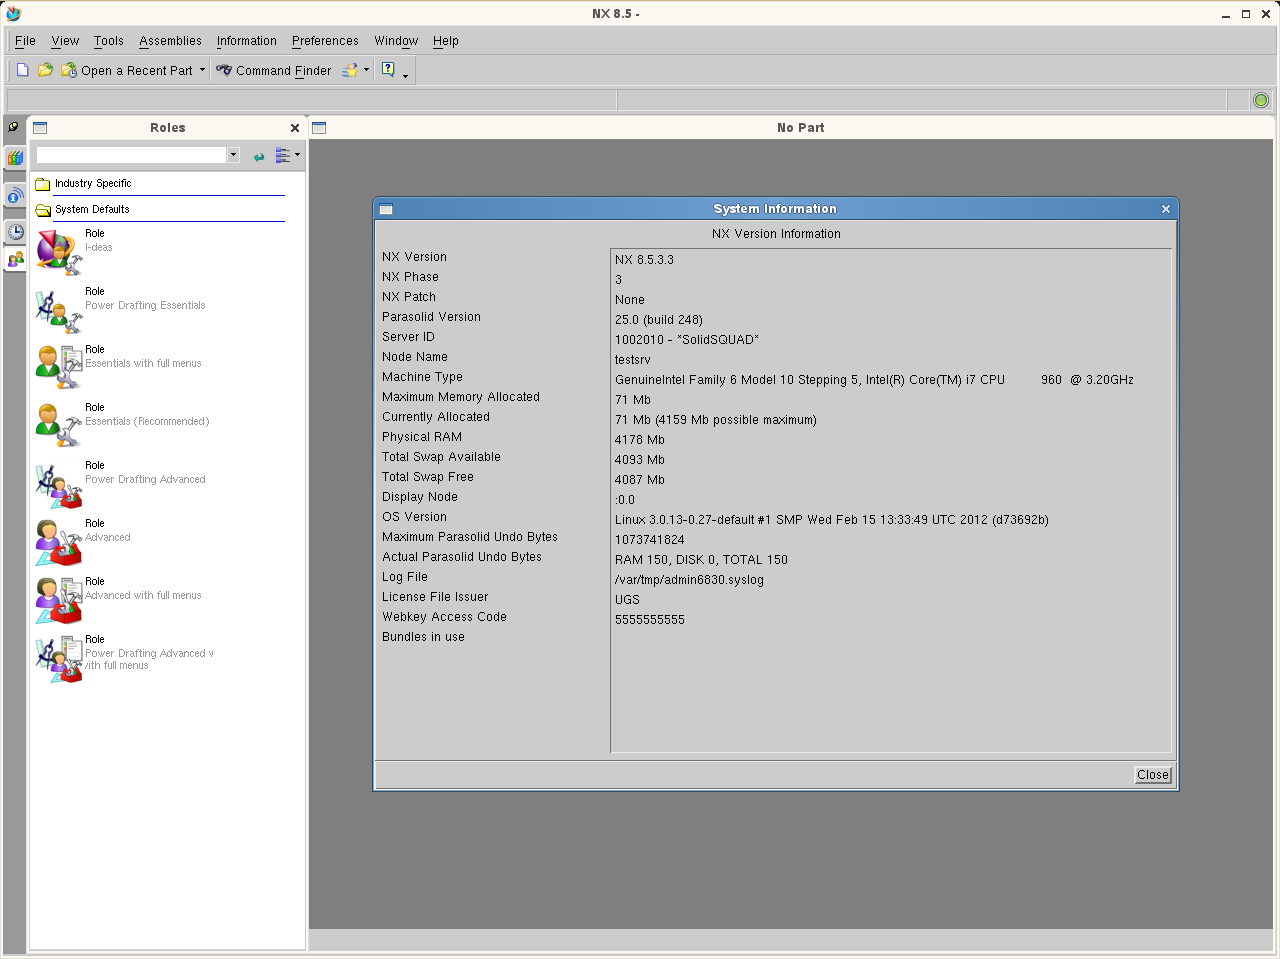Click the Machine Type CPU value
Image resolution: width=1280 pixels, height=959 pixels.
[874, 380]
